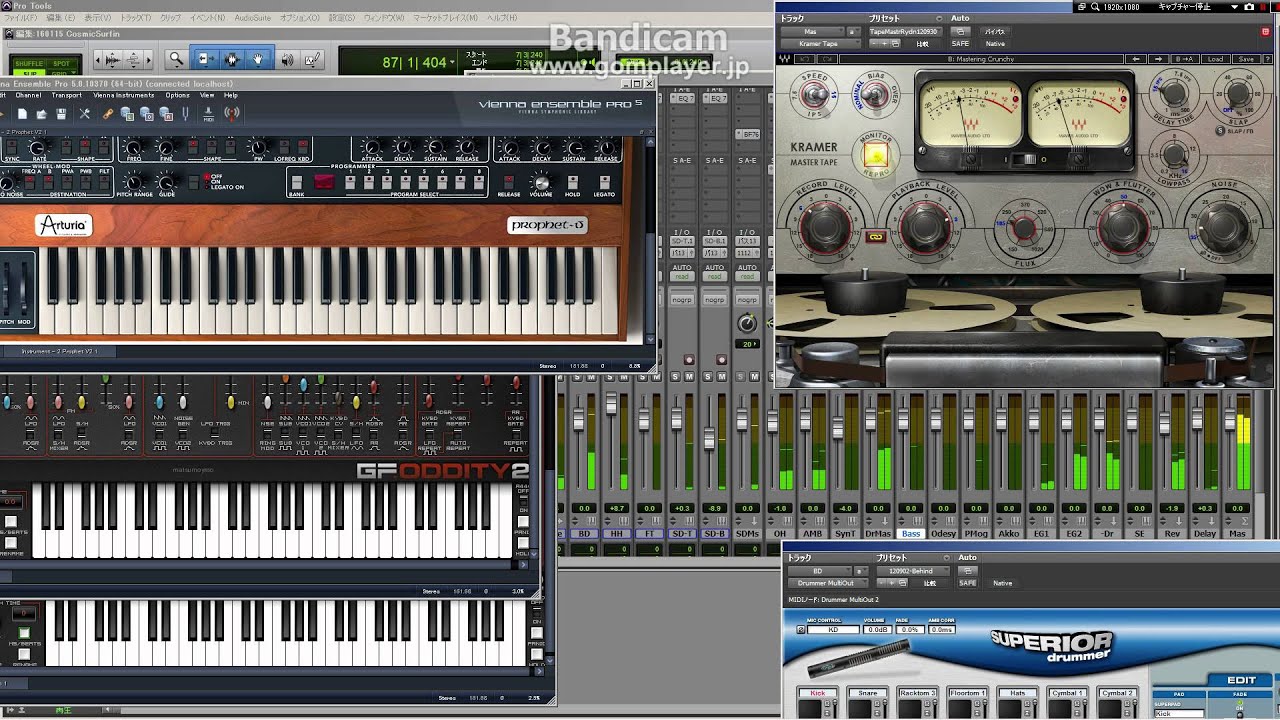Mute the SD-B mixer channel
Viewport: 1280px width, 720px height.
click(721, 376)
